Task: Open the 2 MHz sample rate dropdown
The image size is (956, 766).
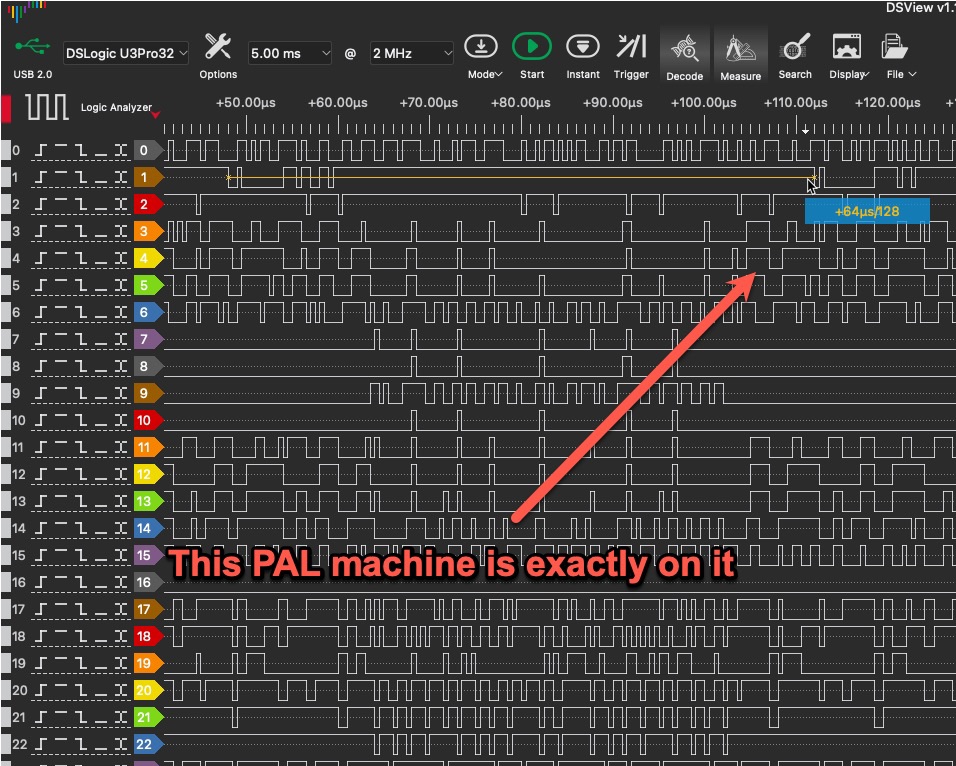Action: (412, 53)
